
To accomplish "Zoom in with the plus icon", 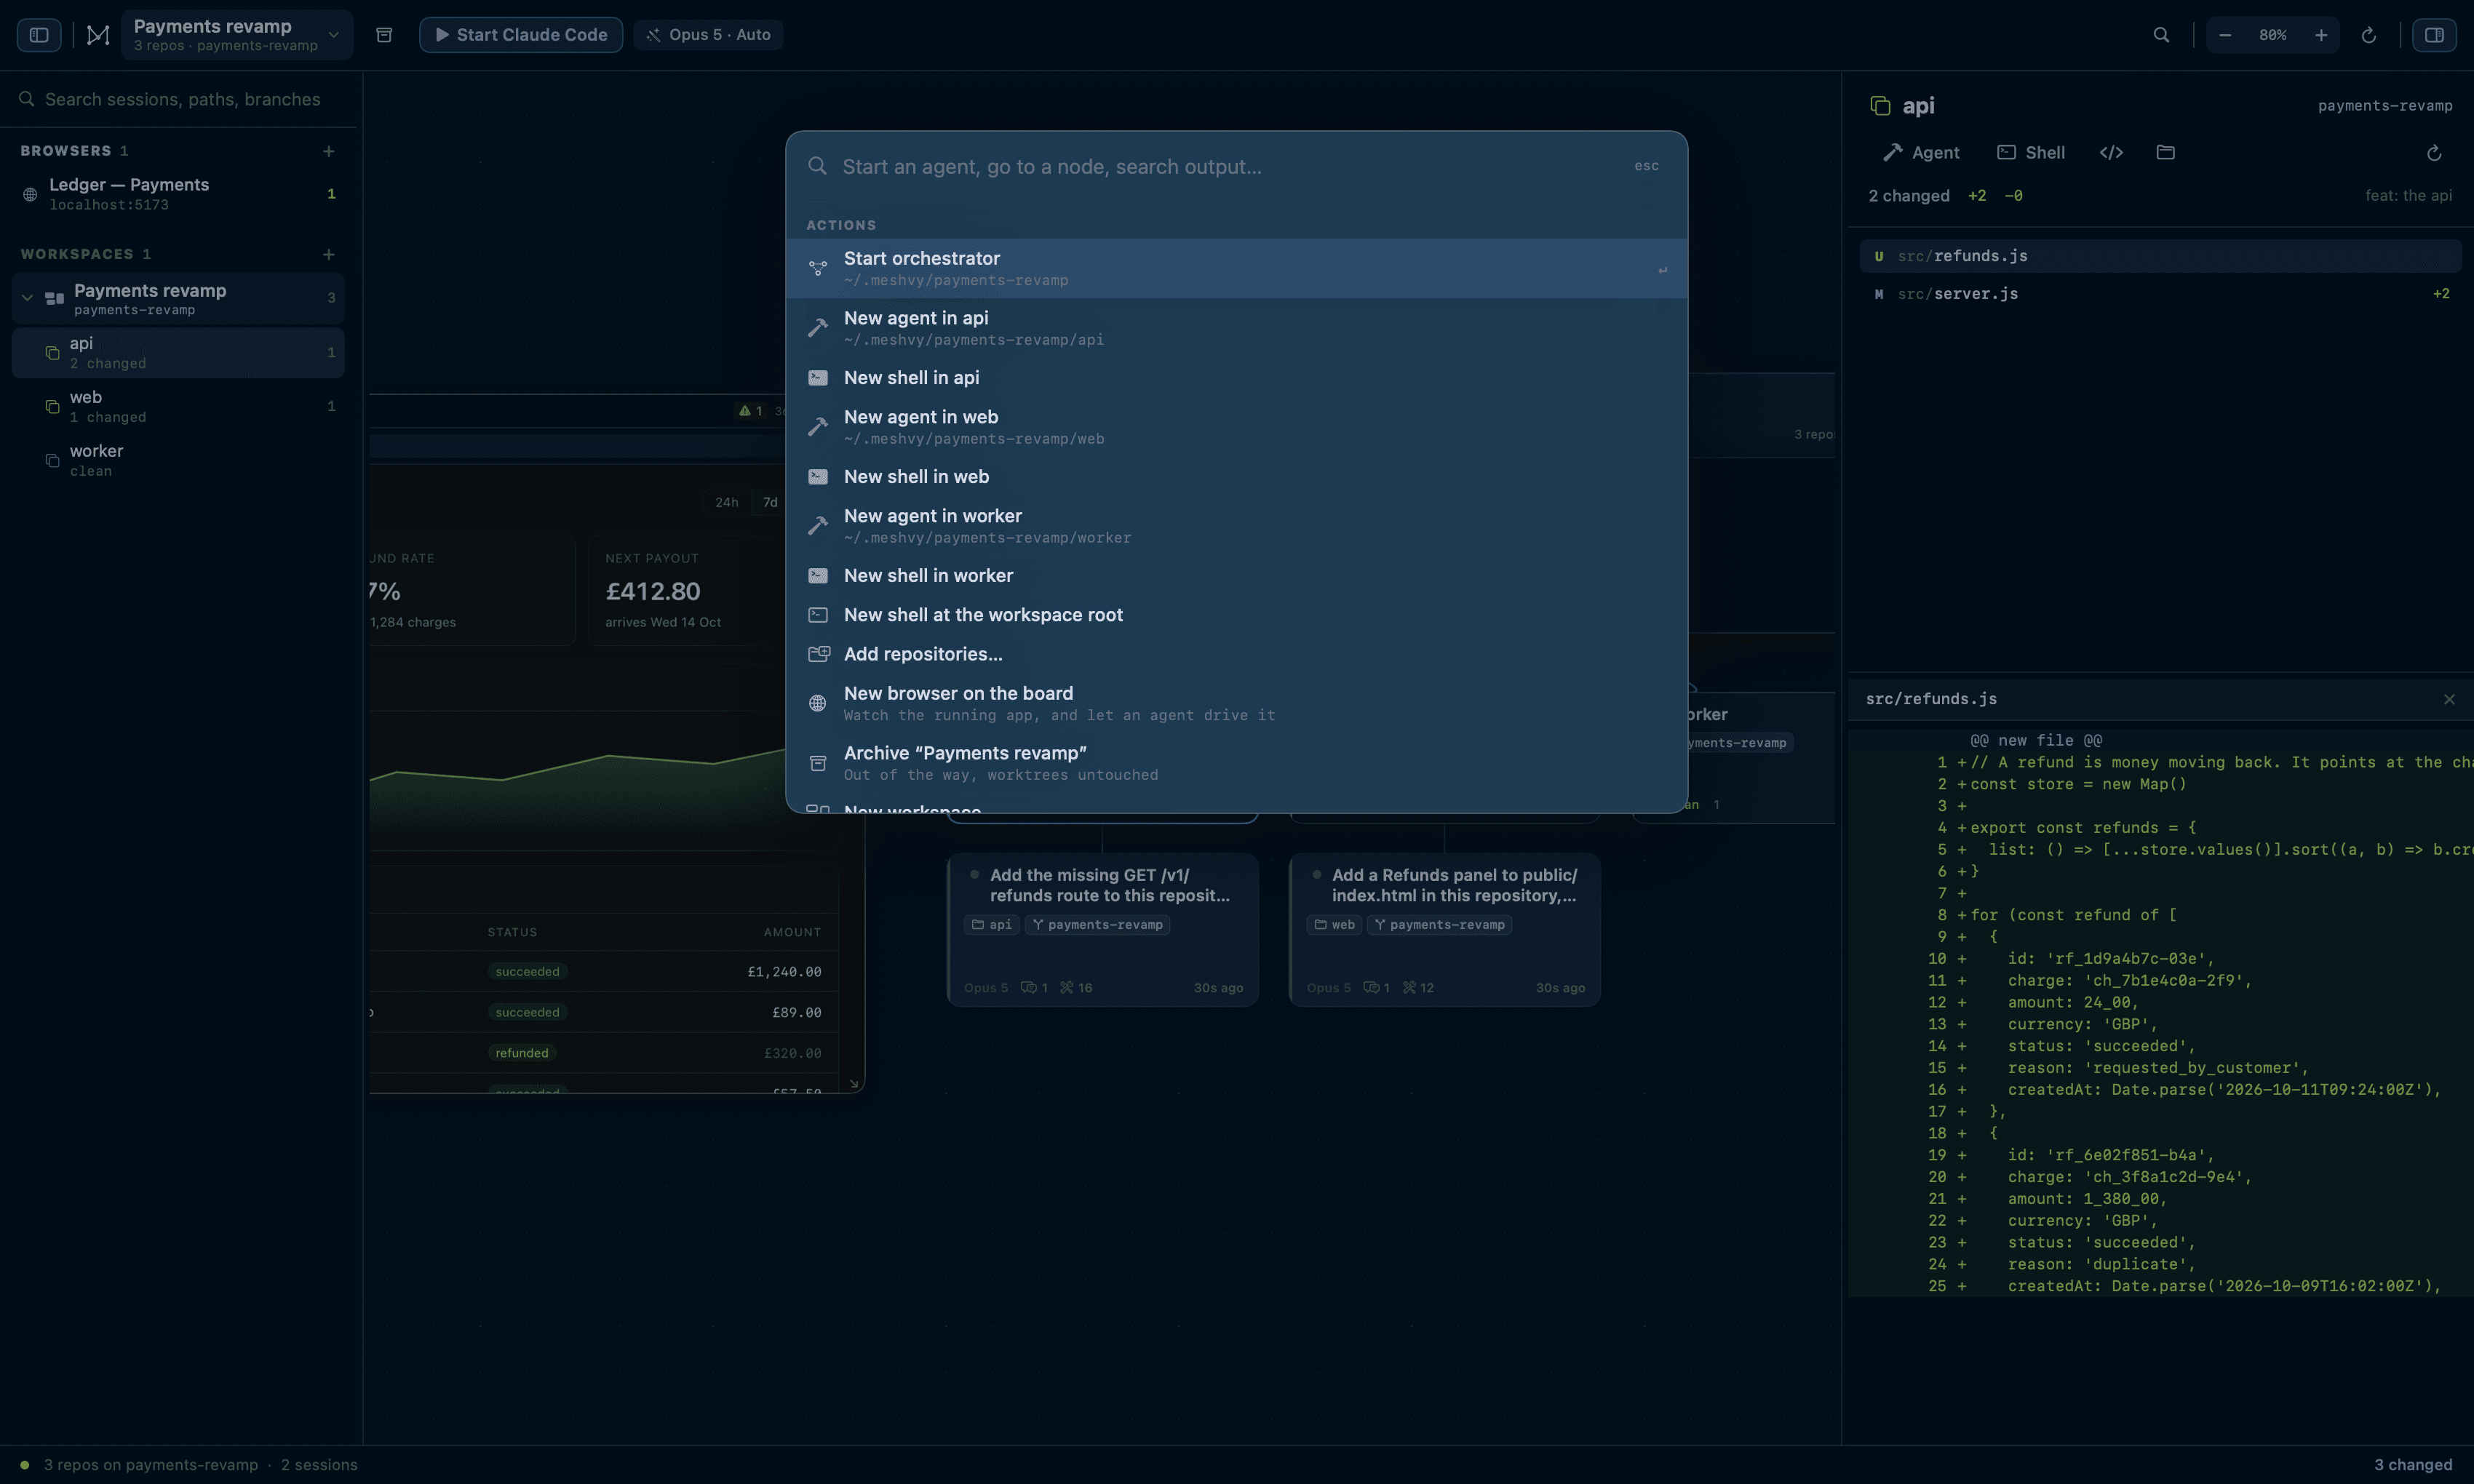I will pos(2321,35).
